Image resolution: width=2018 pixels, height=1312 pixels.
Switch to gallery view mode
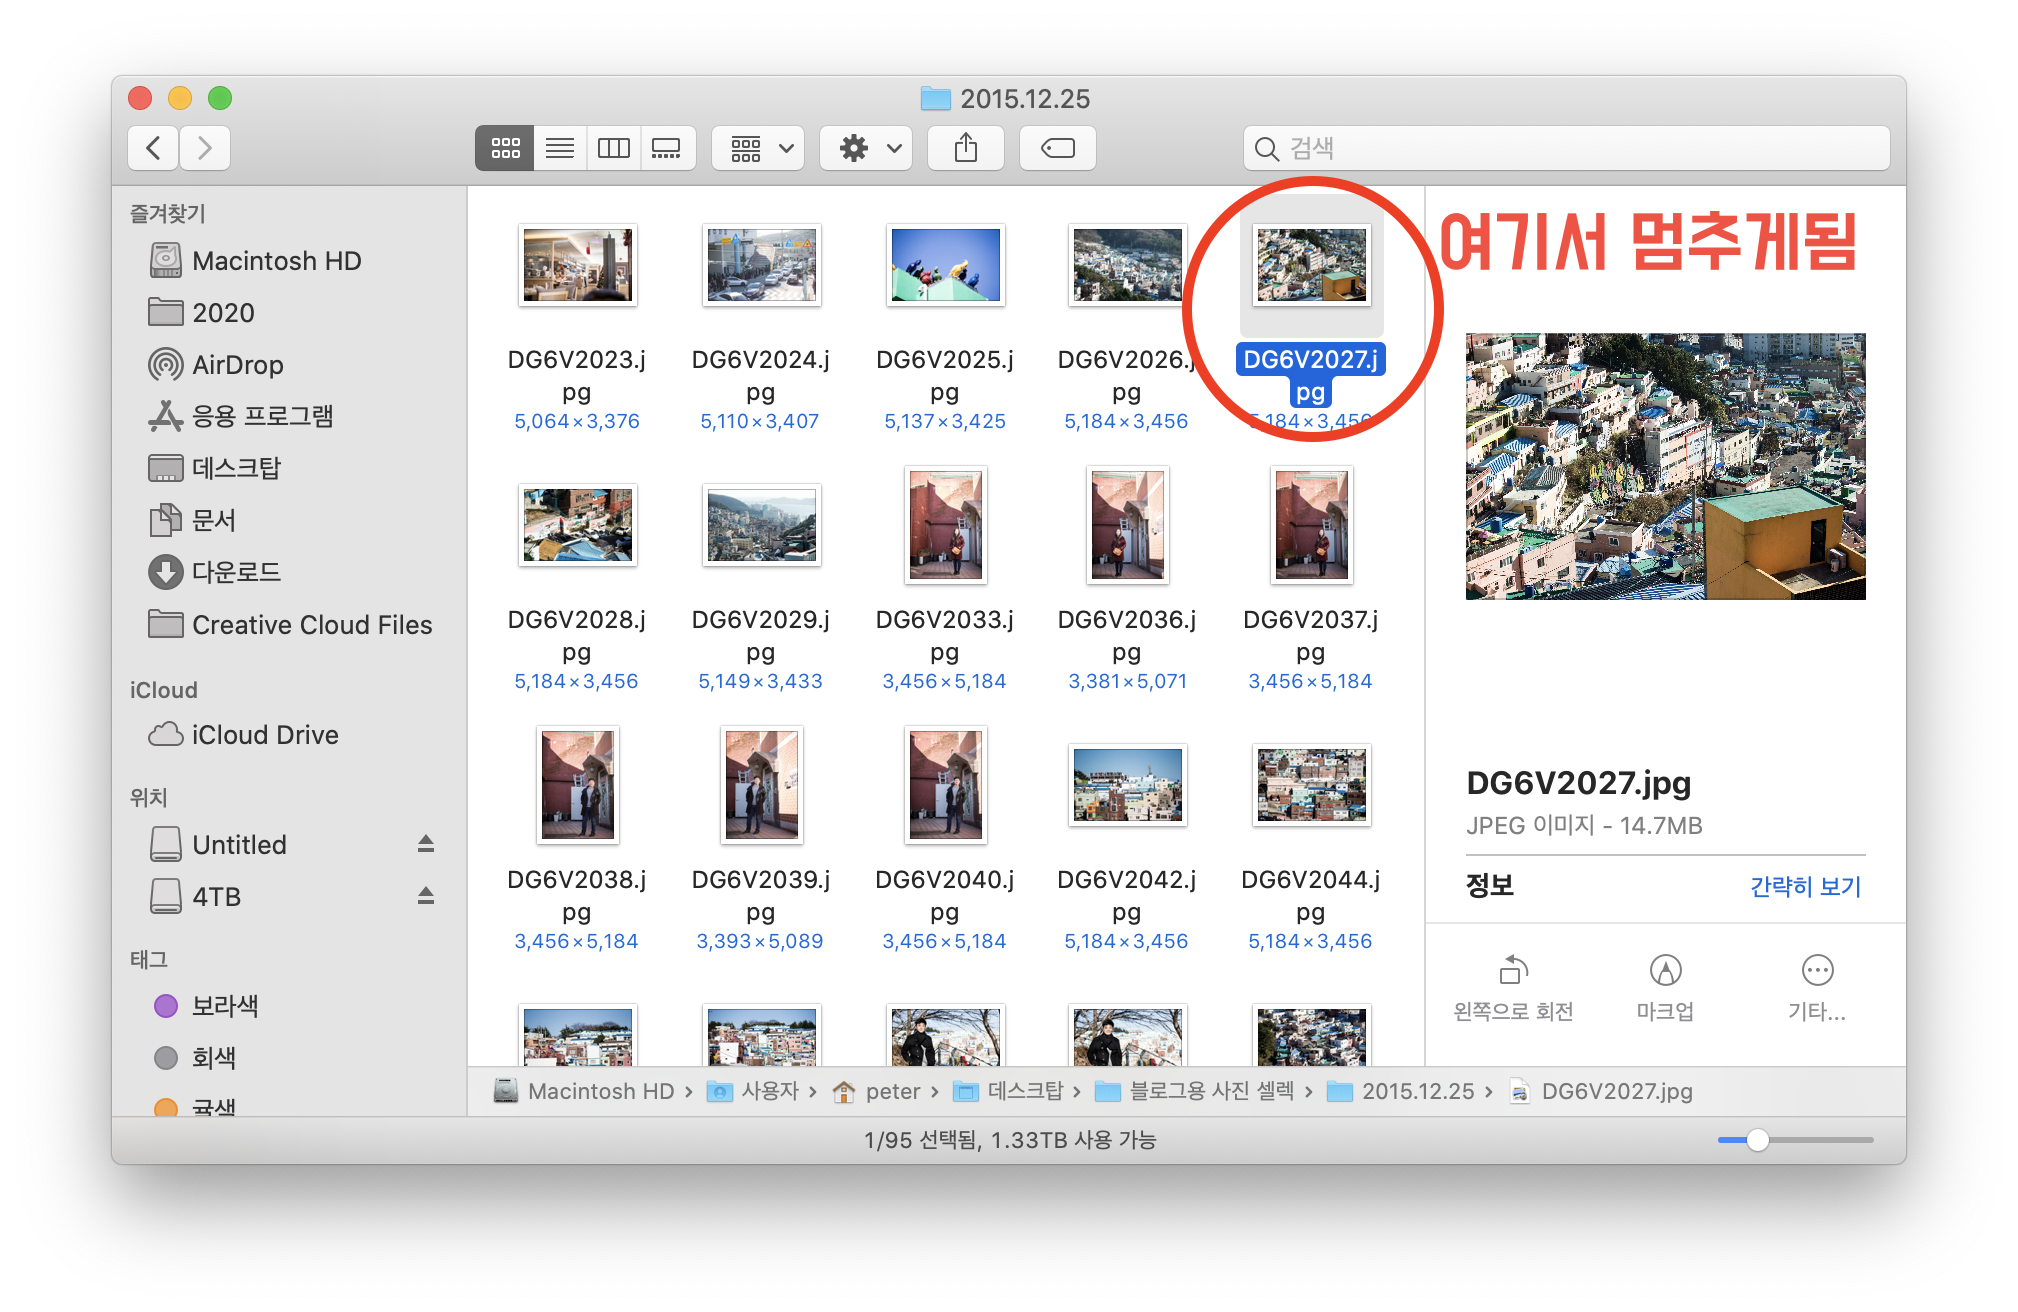667,149
